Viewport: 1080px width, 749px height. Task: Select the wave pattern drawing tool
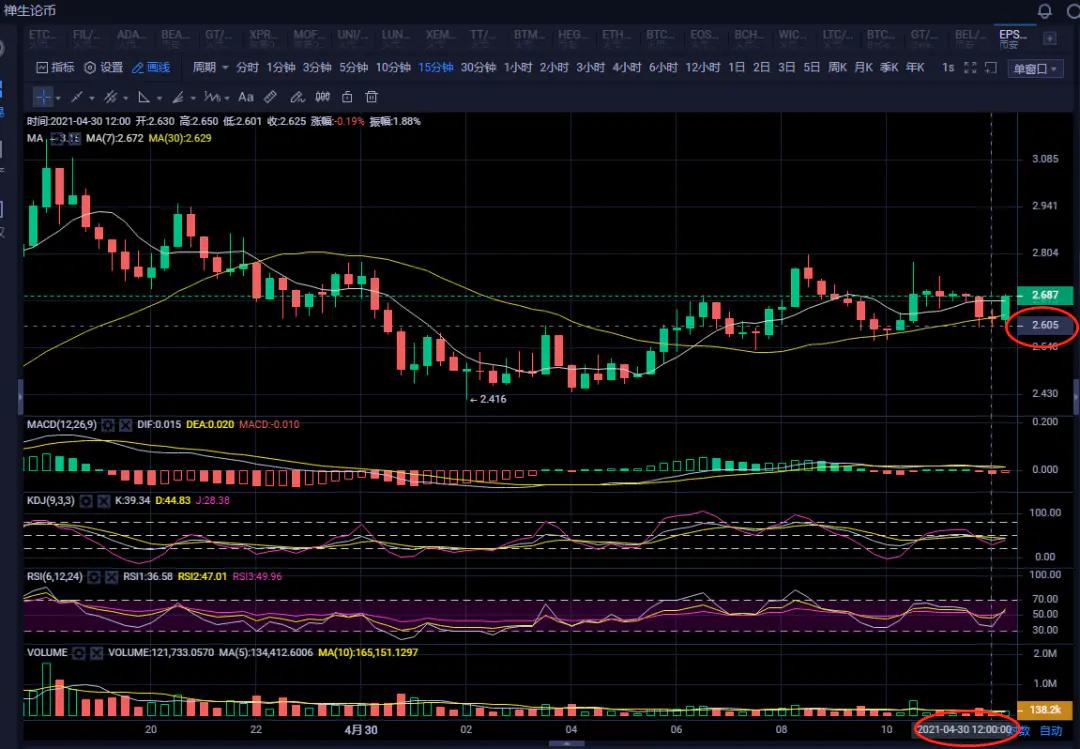212,97
